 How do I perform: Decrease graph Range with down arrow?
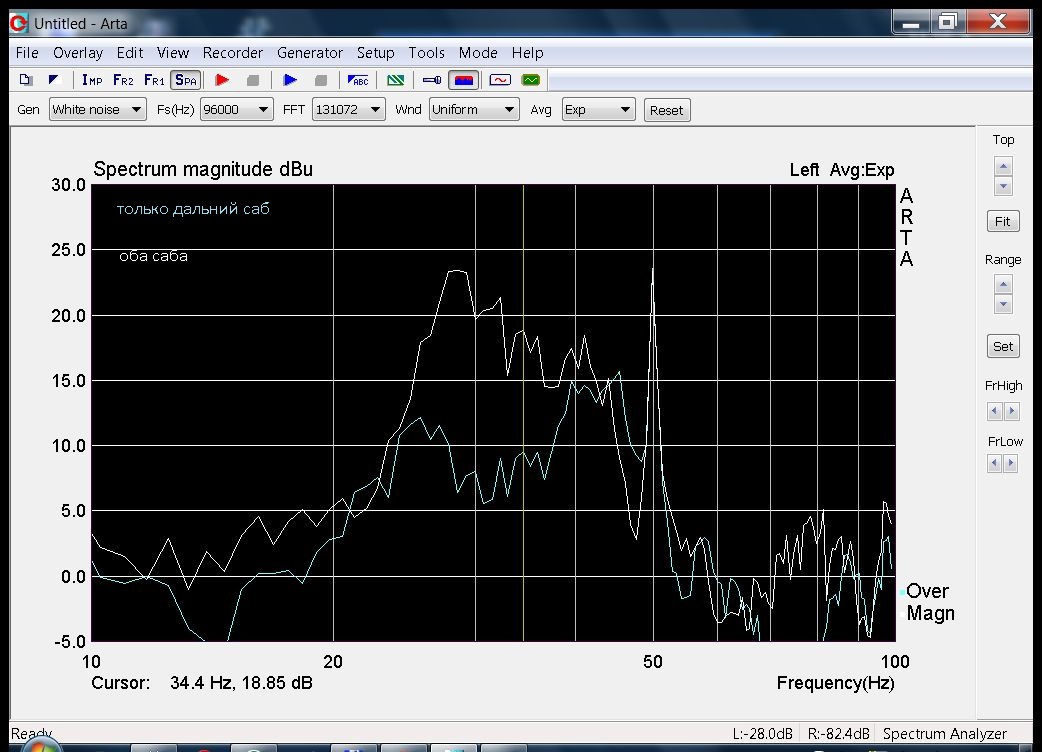[x=1003, y=304]
